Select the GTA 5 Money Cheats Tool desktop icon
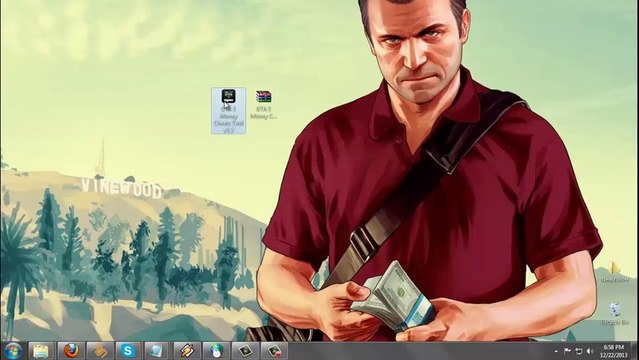This screenshot has width=639, height=360. 229,110
